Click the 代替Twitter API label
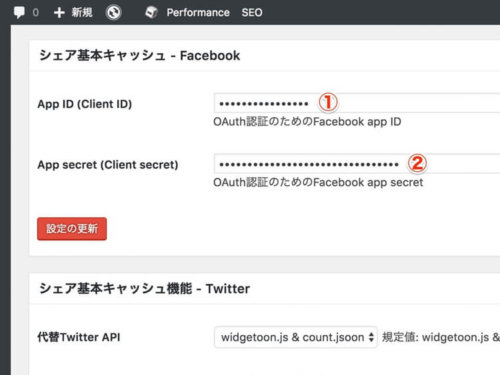The image size is (500, 375). point(79,337)
